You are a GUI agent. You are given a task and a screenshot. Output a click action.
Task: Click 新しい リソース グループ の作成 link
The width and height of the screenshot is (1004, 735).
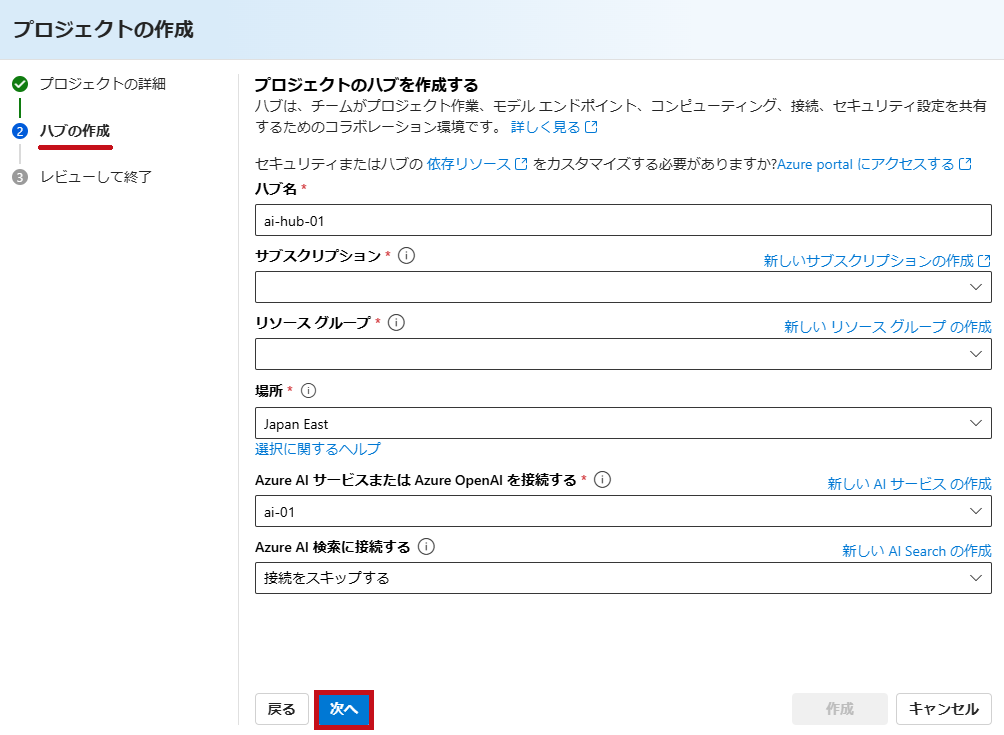point(887,327)
